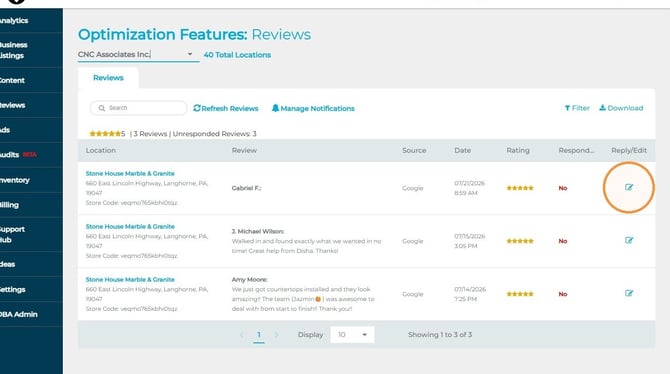Screen dimensions: 670x374
Task: Select the Reviews tab
Action: [108, 78]
